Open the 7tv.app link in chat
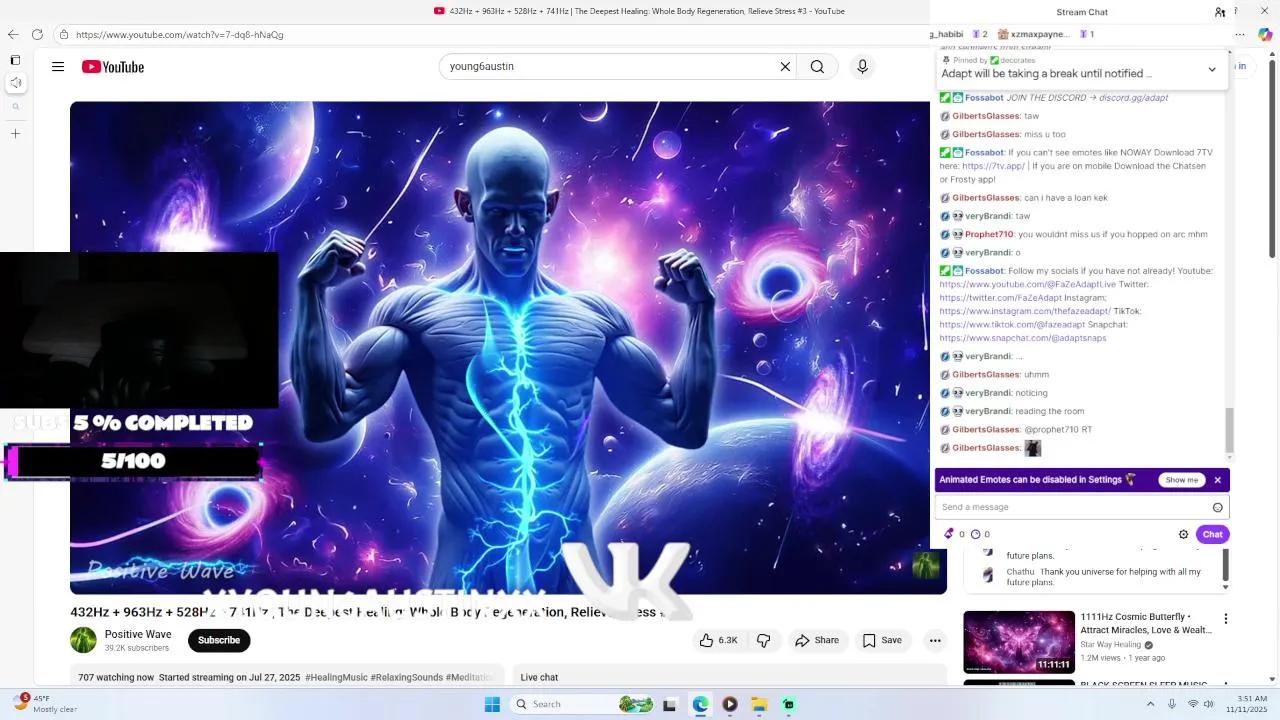Screen dimensions: 1280x720 pos(993,166)
